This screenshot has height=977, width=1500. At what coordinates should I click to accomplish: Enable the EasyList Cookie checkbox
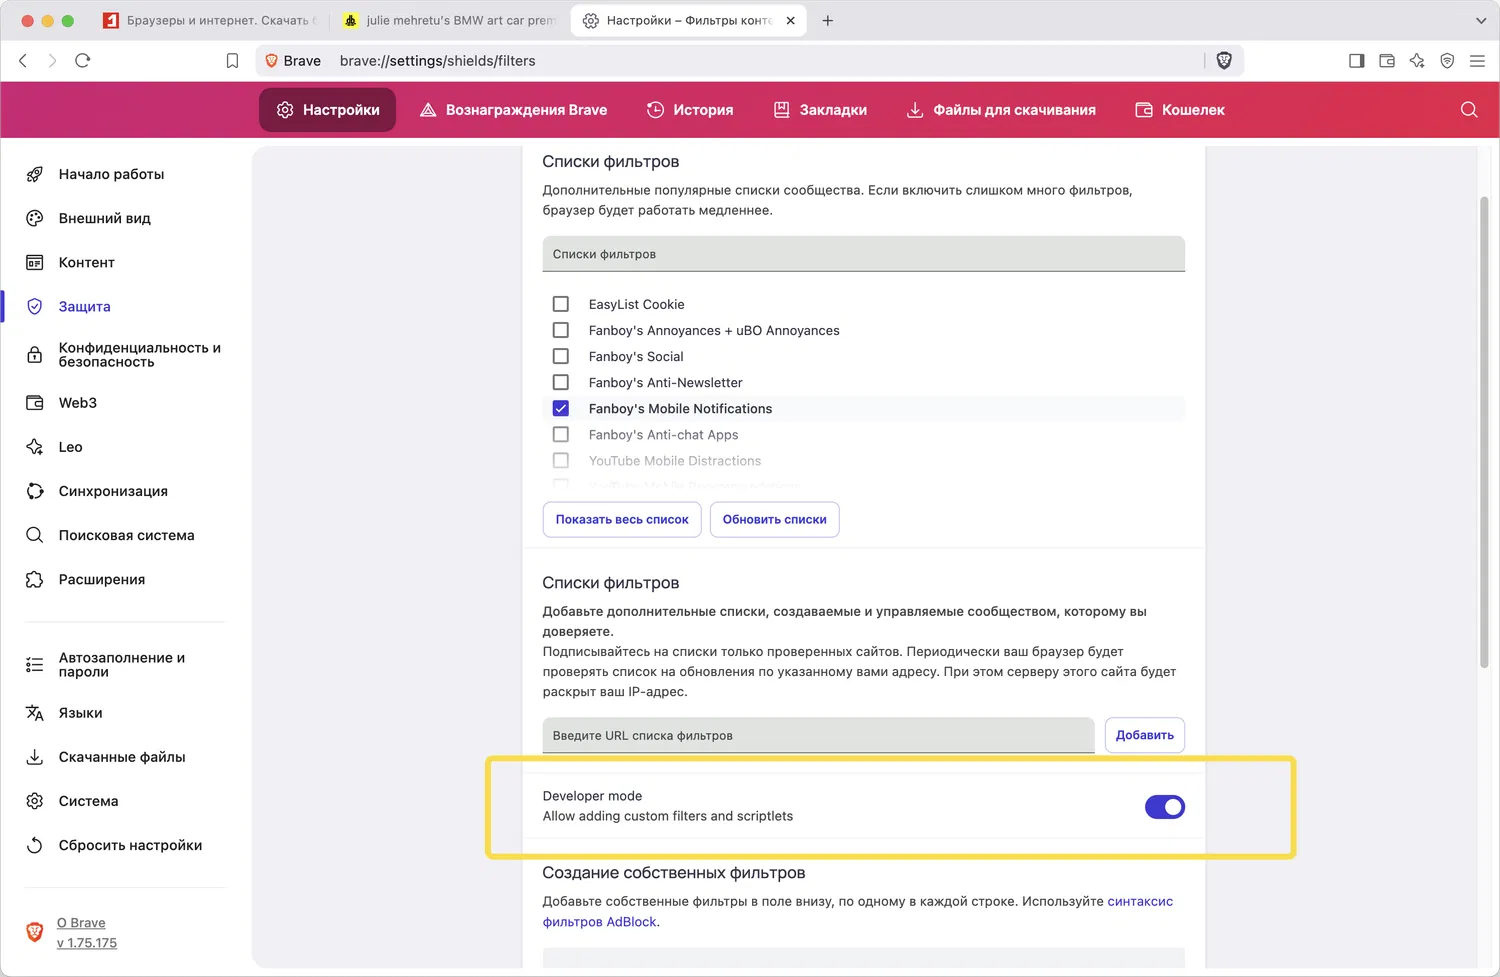pyautogui.click(x=561, y=304)
